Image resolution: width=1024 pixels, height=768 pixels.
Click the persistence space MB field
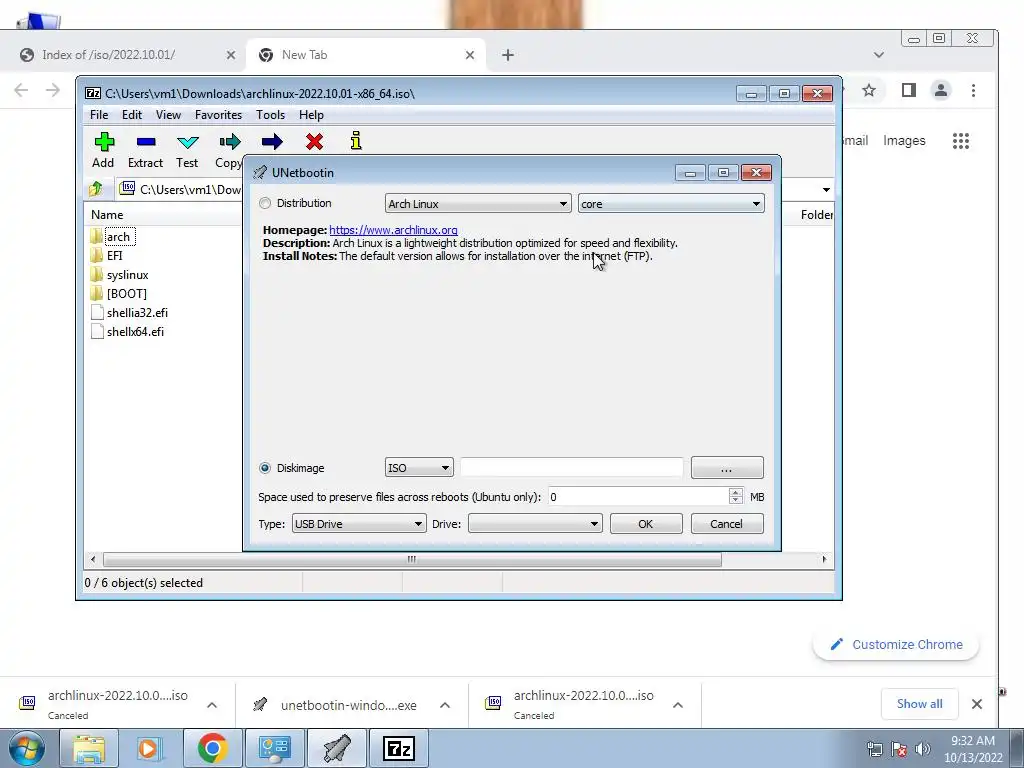[638, 497]
